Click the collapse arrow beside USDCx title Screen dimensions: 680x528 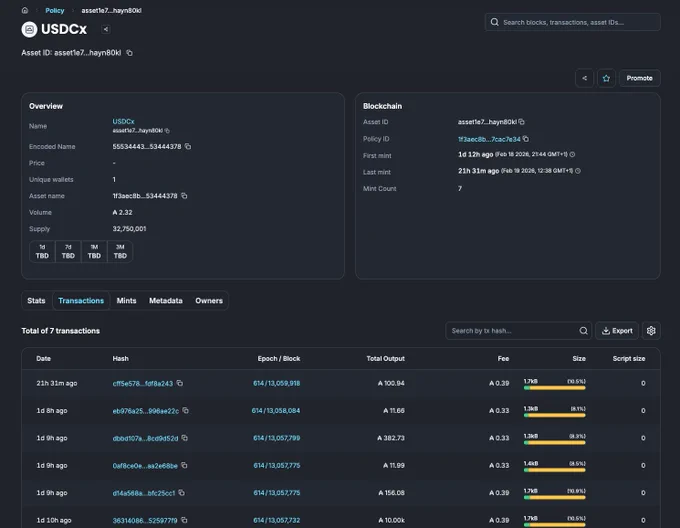pyautogui.click(x=105, y=29)
